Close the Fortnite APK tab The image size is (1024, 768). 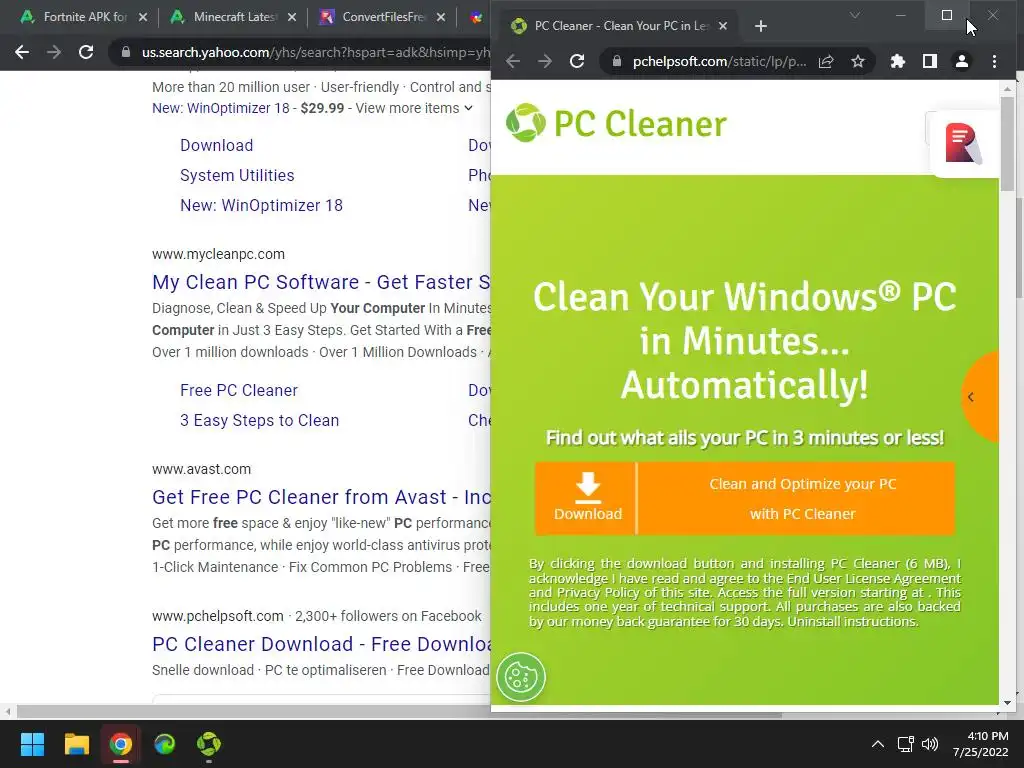click(143, 17)
